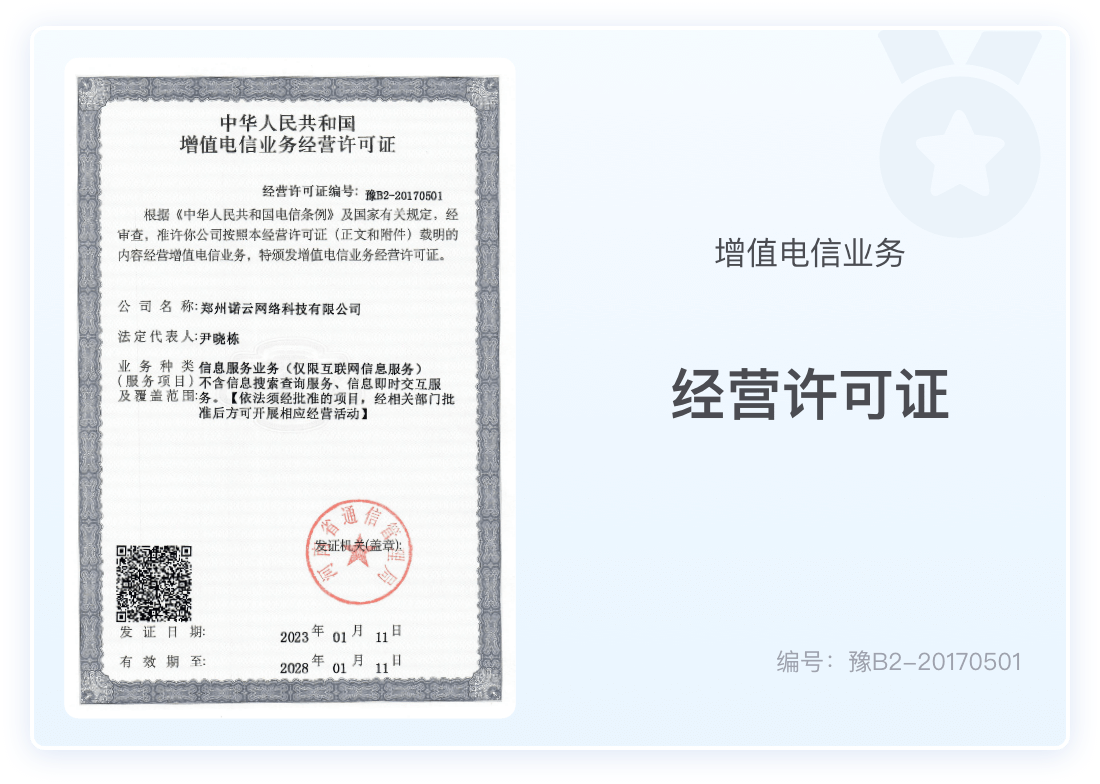Click the 增值电信业务 heading on the right
Viewport: 1100px width, 784px height.
pyautogui.click(x=809, y=254)
